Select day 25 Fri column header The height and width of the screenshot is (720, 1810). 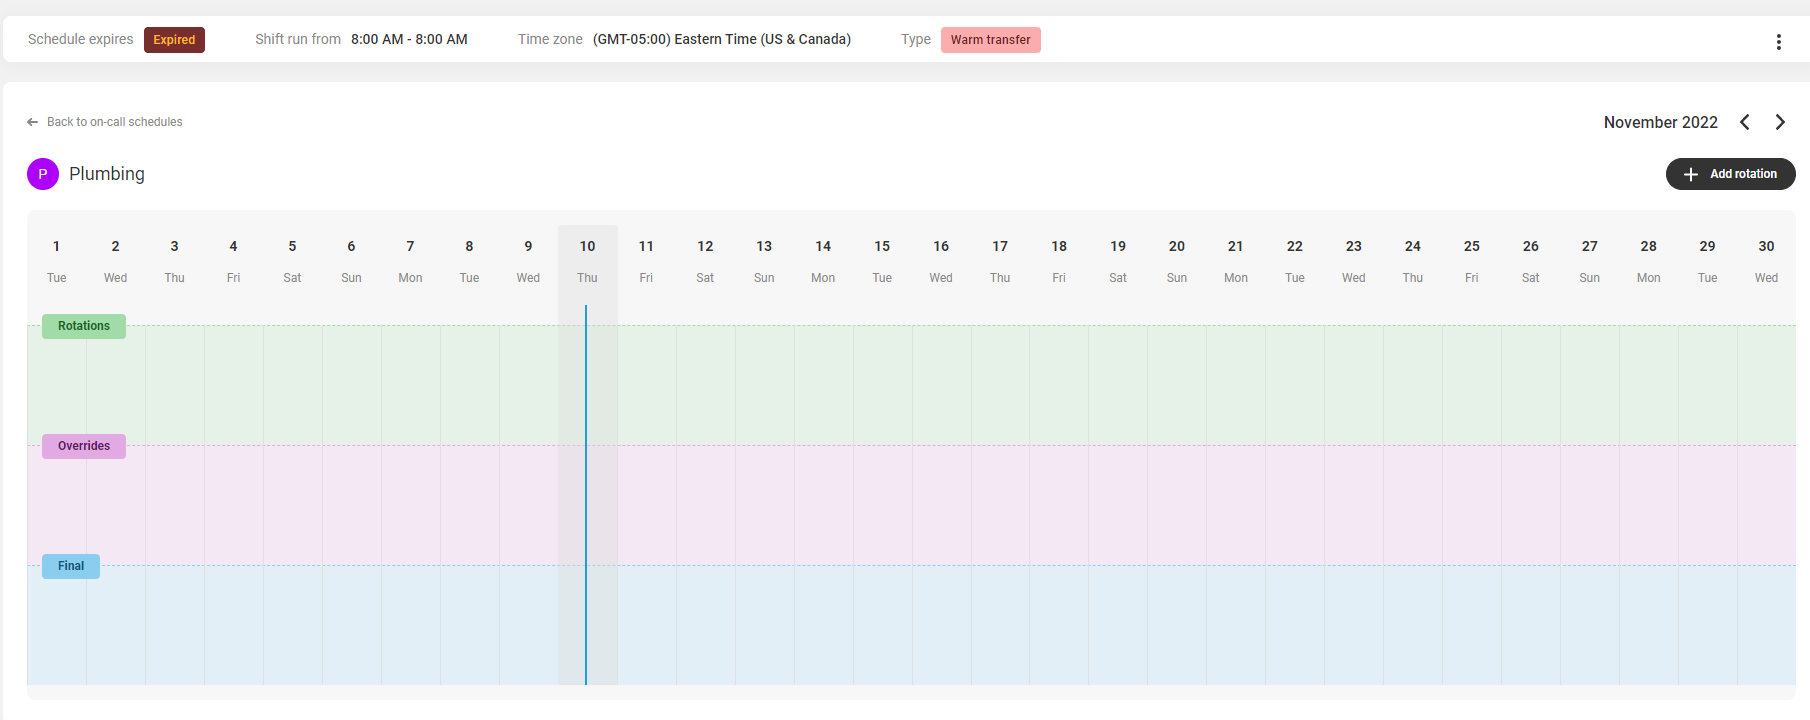1473,261
